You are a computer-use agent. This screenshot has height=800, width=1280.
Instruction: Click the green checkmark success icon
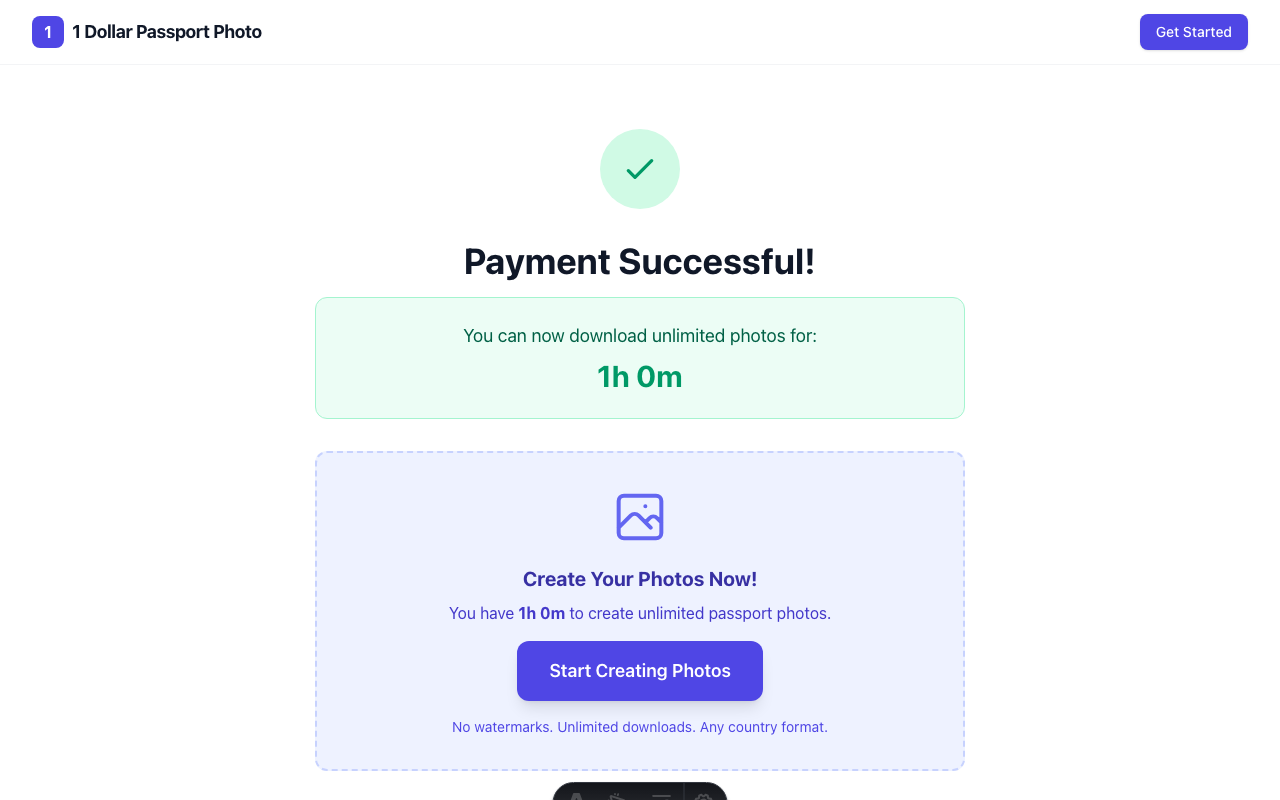639,169
